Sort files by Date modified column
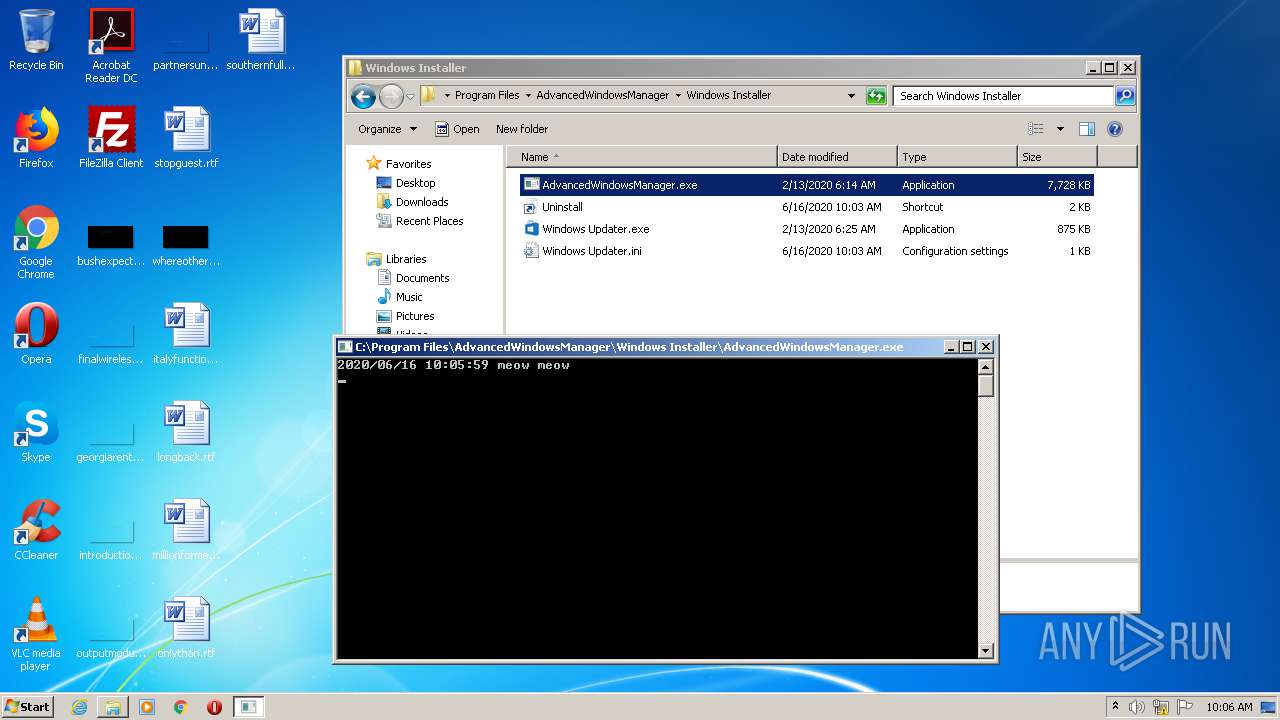The width and height of the screenshot is (1280, 720). (837, 157)
